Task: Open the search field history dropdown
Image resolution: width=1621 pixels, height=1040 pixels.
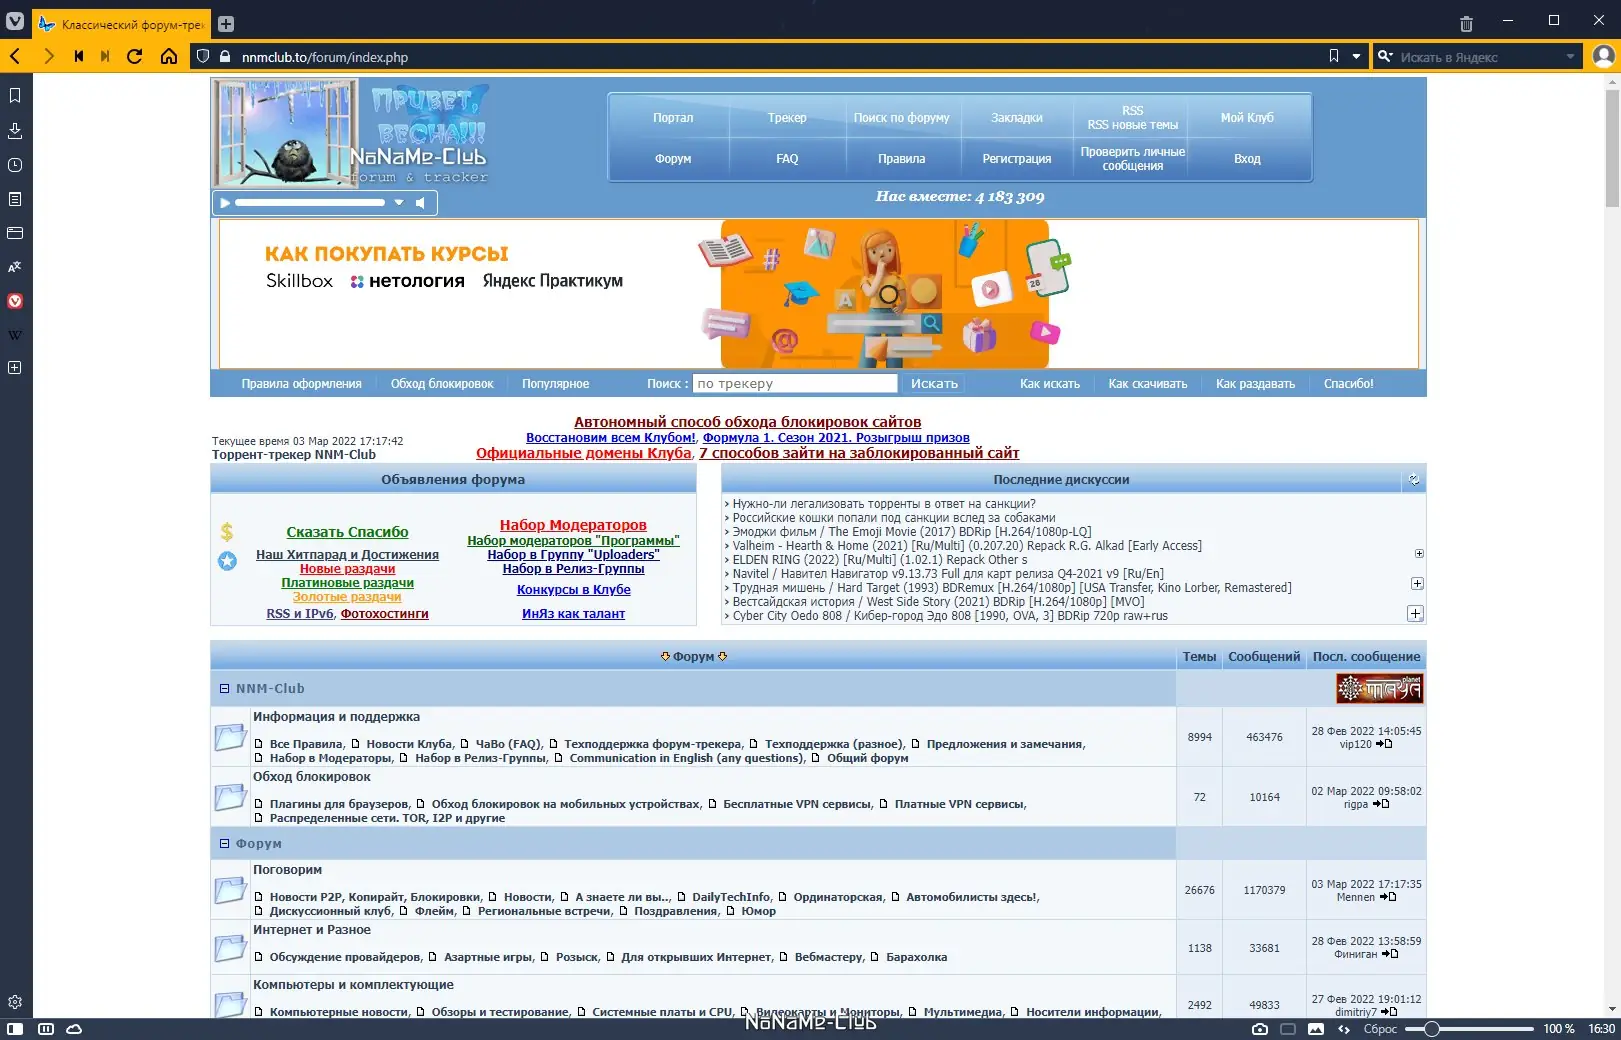Action: tap(1571, 57)
